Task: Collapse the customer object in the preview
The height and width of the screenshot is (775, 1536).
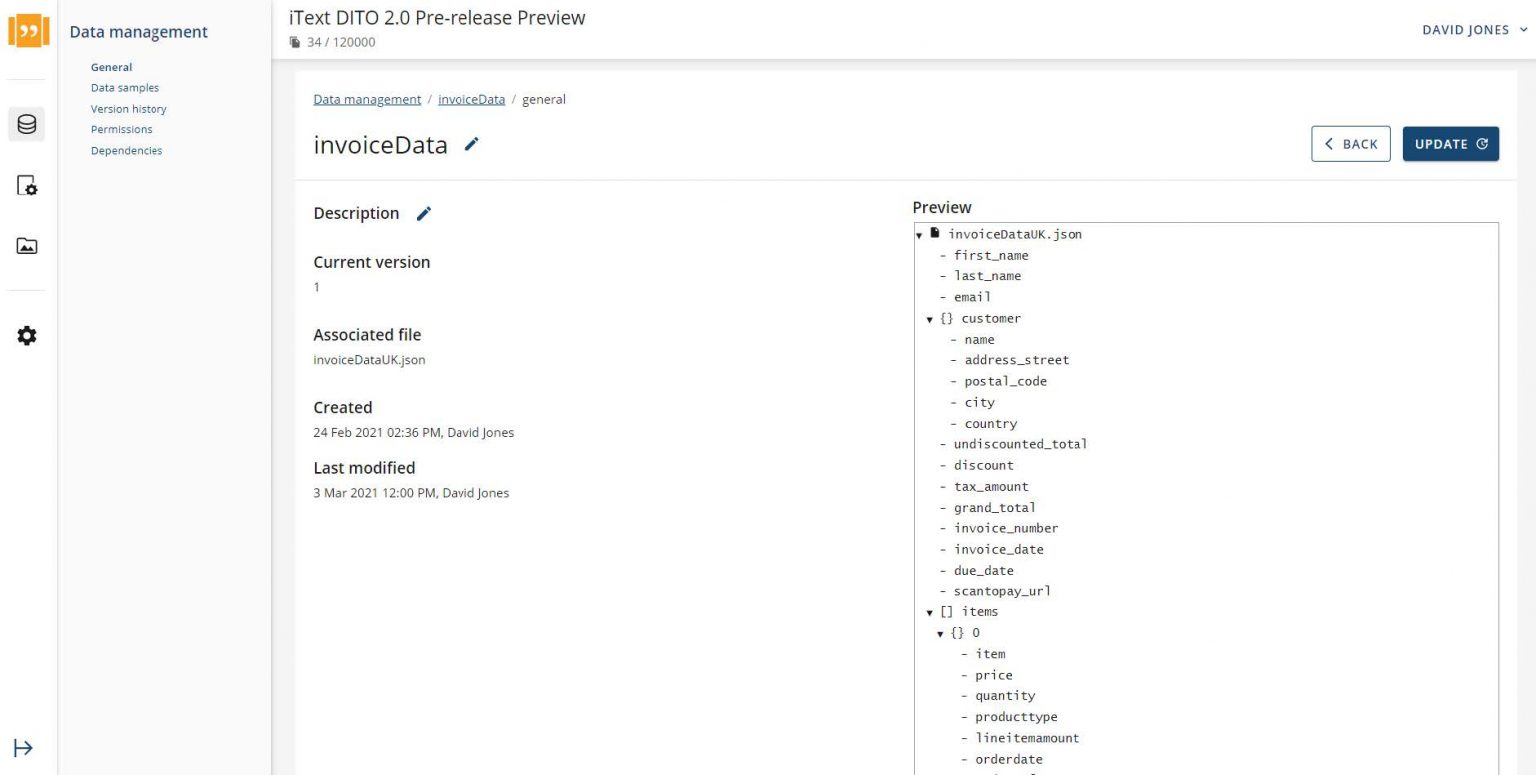Action: pyautogui.click(x=931, y=318)
